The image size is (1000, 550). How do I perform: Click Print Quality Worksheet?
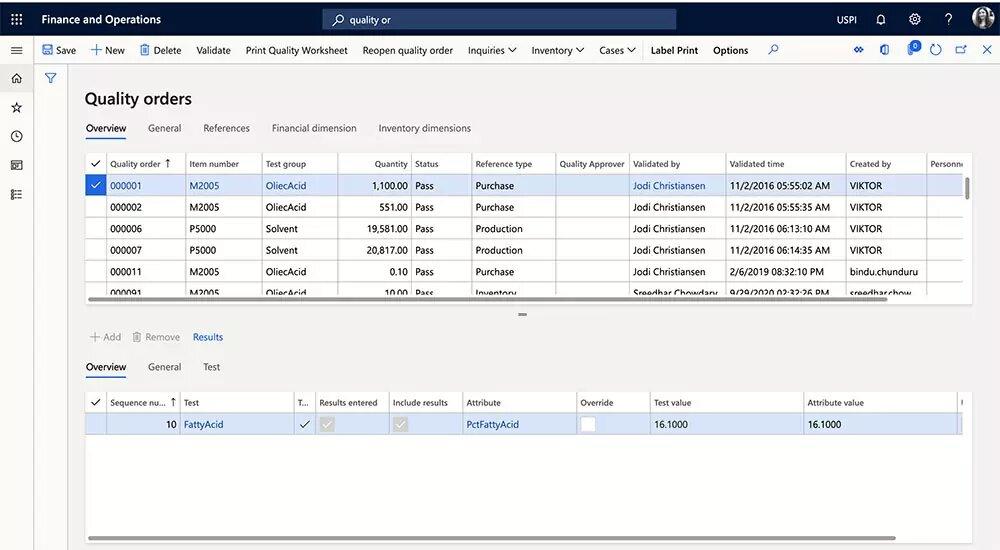pos(297,50)
